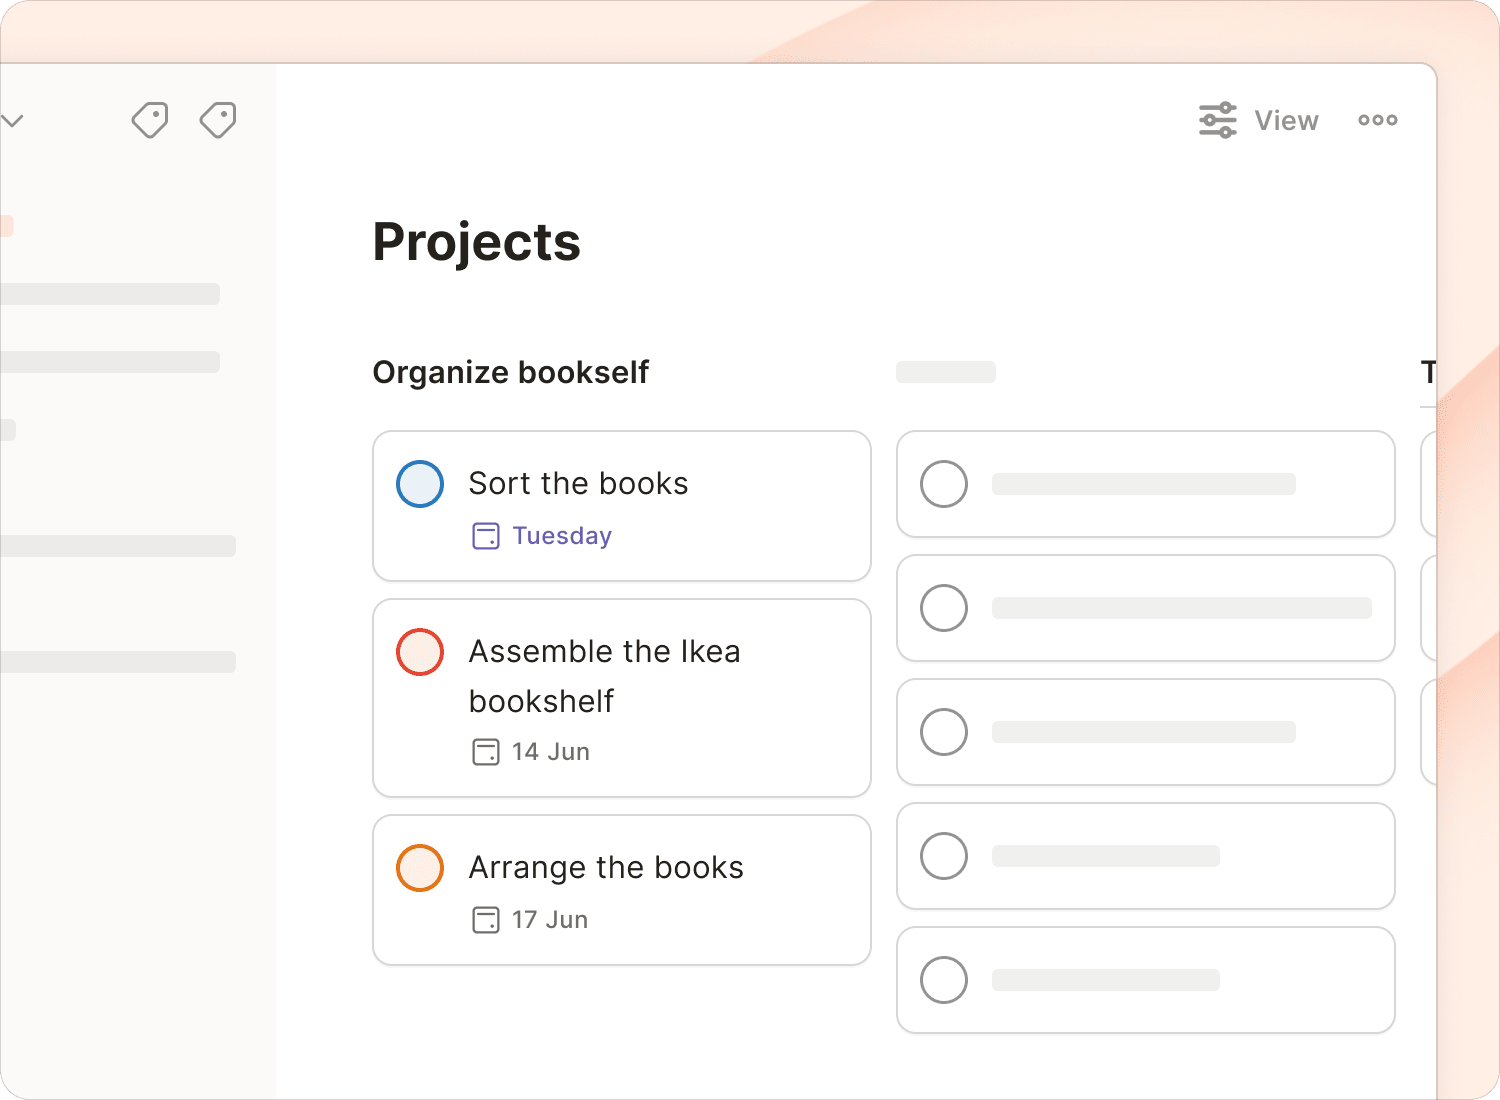Complete the Sort the books task
Image resolution: width=1500 pixels, height=1100 pixels.
[x=420, y=484]
